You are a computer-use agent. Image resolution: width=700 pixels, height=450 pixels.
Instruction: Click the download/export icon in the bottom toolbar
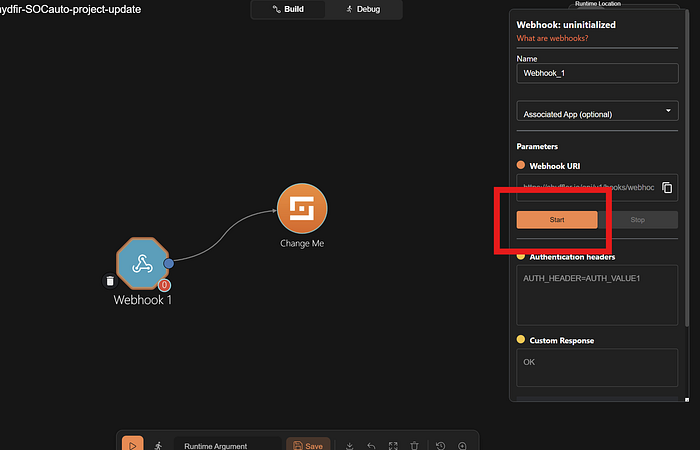[x=350, y=446]
